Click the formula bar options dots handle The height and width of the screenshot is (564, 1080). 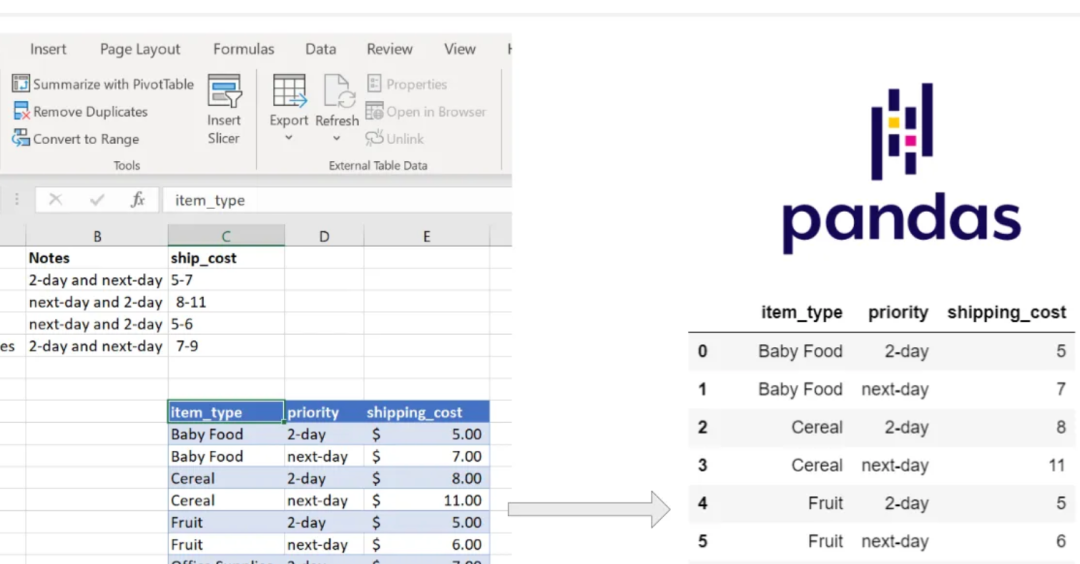pyautogui.click(x=17, y=200)
